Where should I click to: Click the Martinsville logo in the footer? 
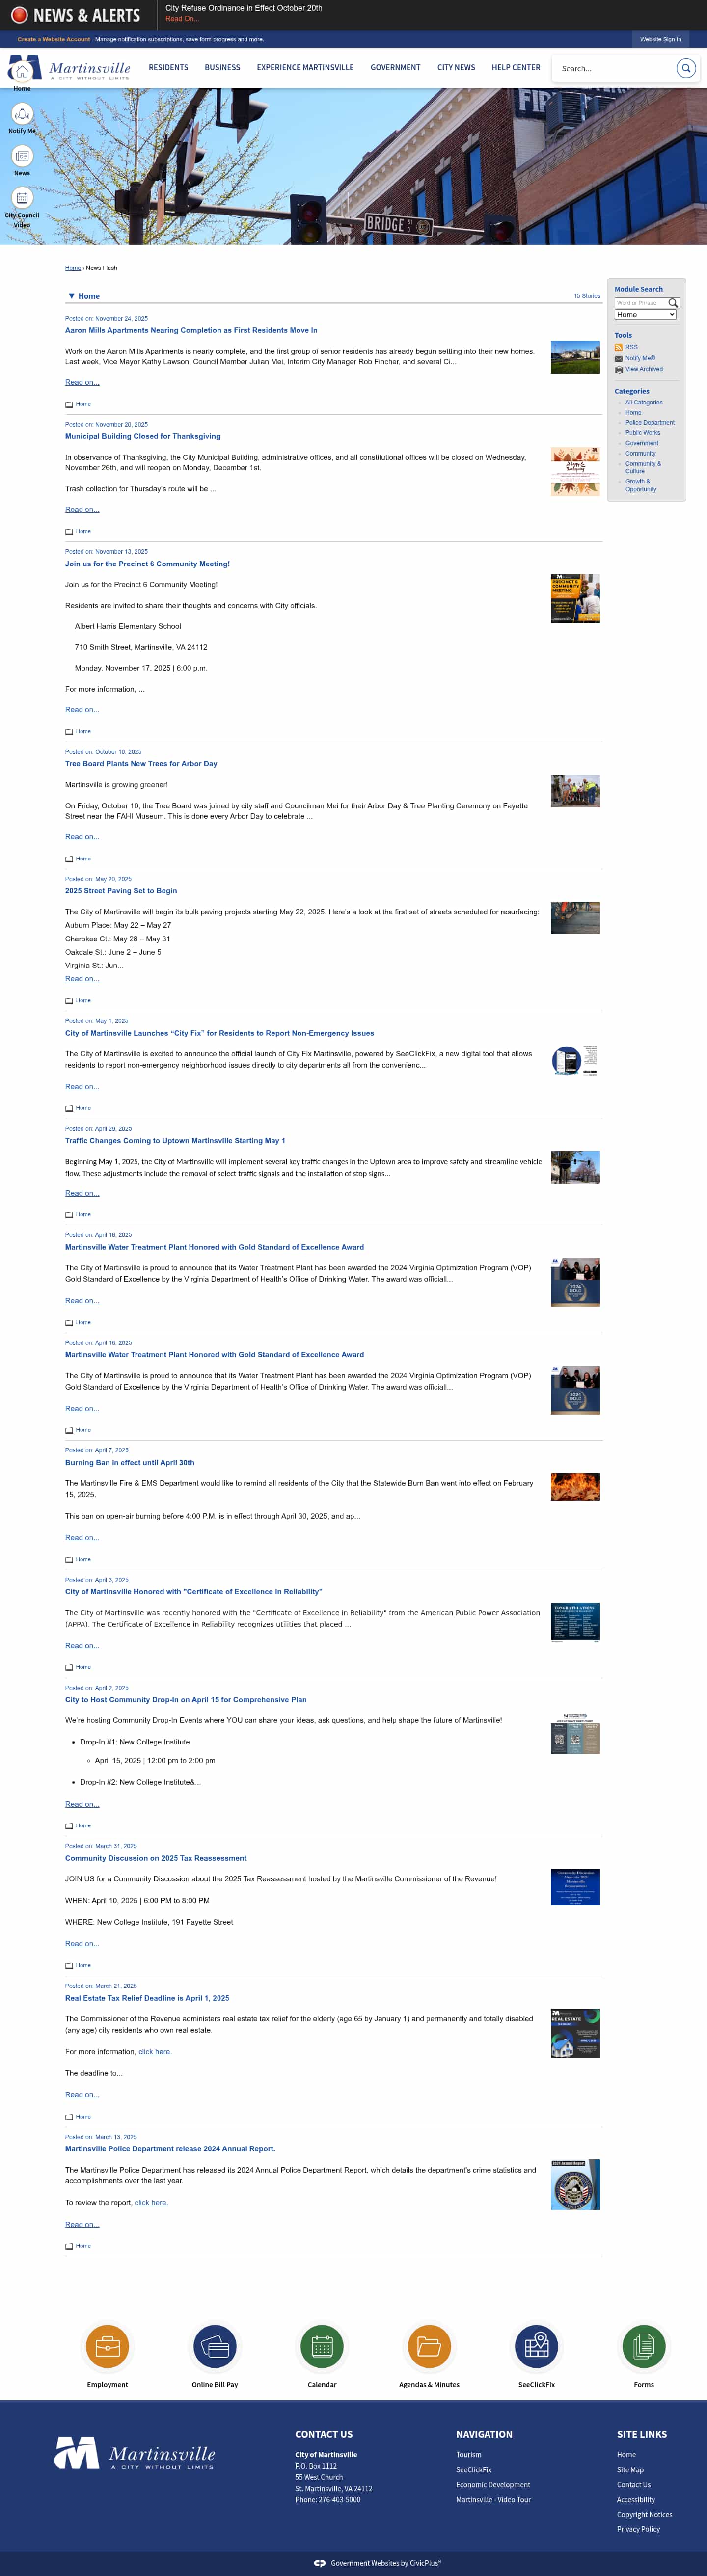click(x=134, y=2454)
